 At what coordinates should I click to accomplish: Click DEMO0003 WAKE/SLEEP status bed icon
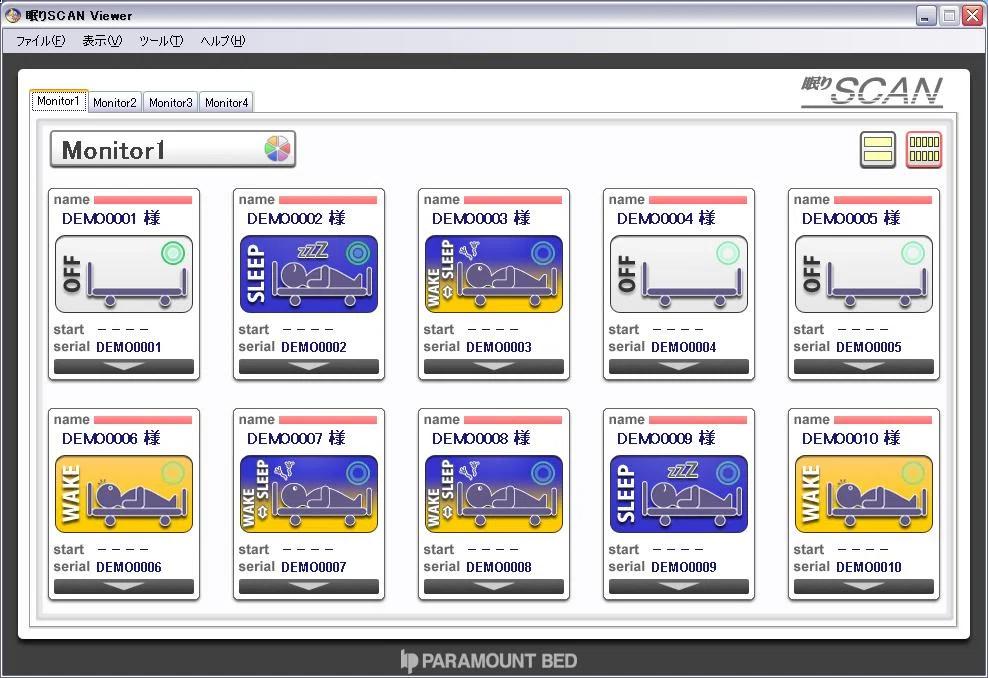[x=494, y=274]
